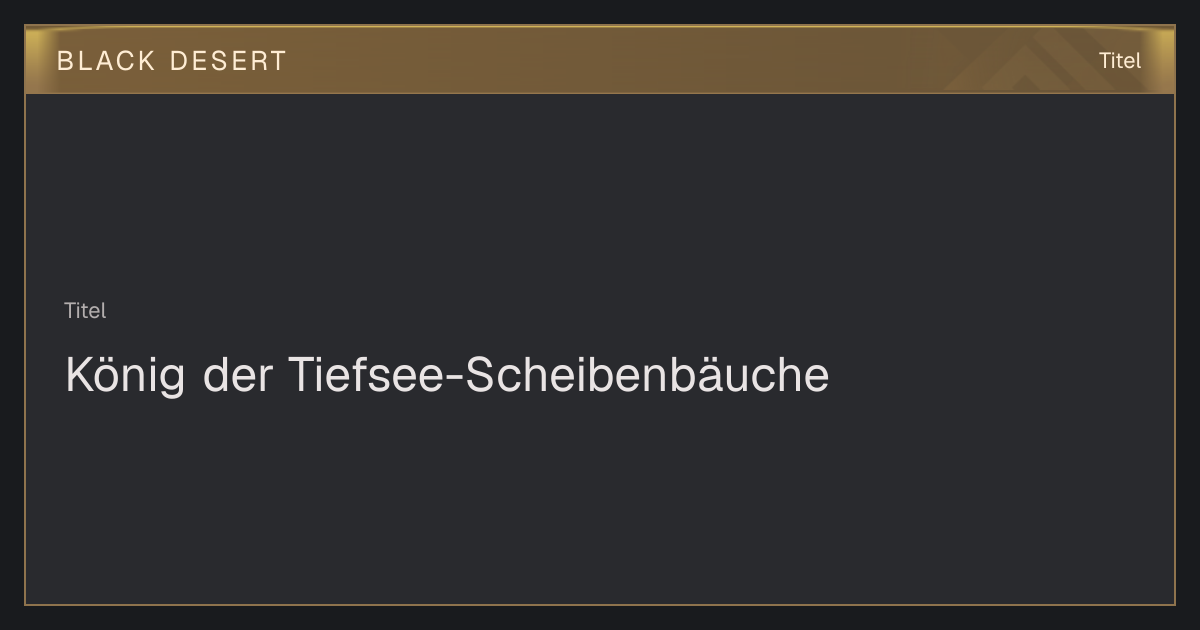Click the word Scheibenbäuche in the title

coord(648,376)
